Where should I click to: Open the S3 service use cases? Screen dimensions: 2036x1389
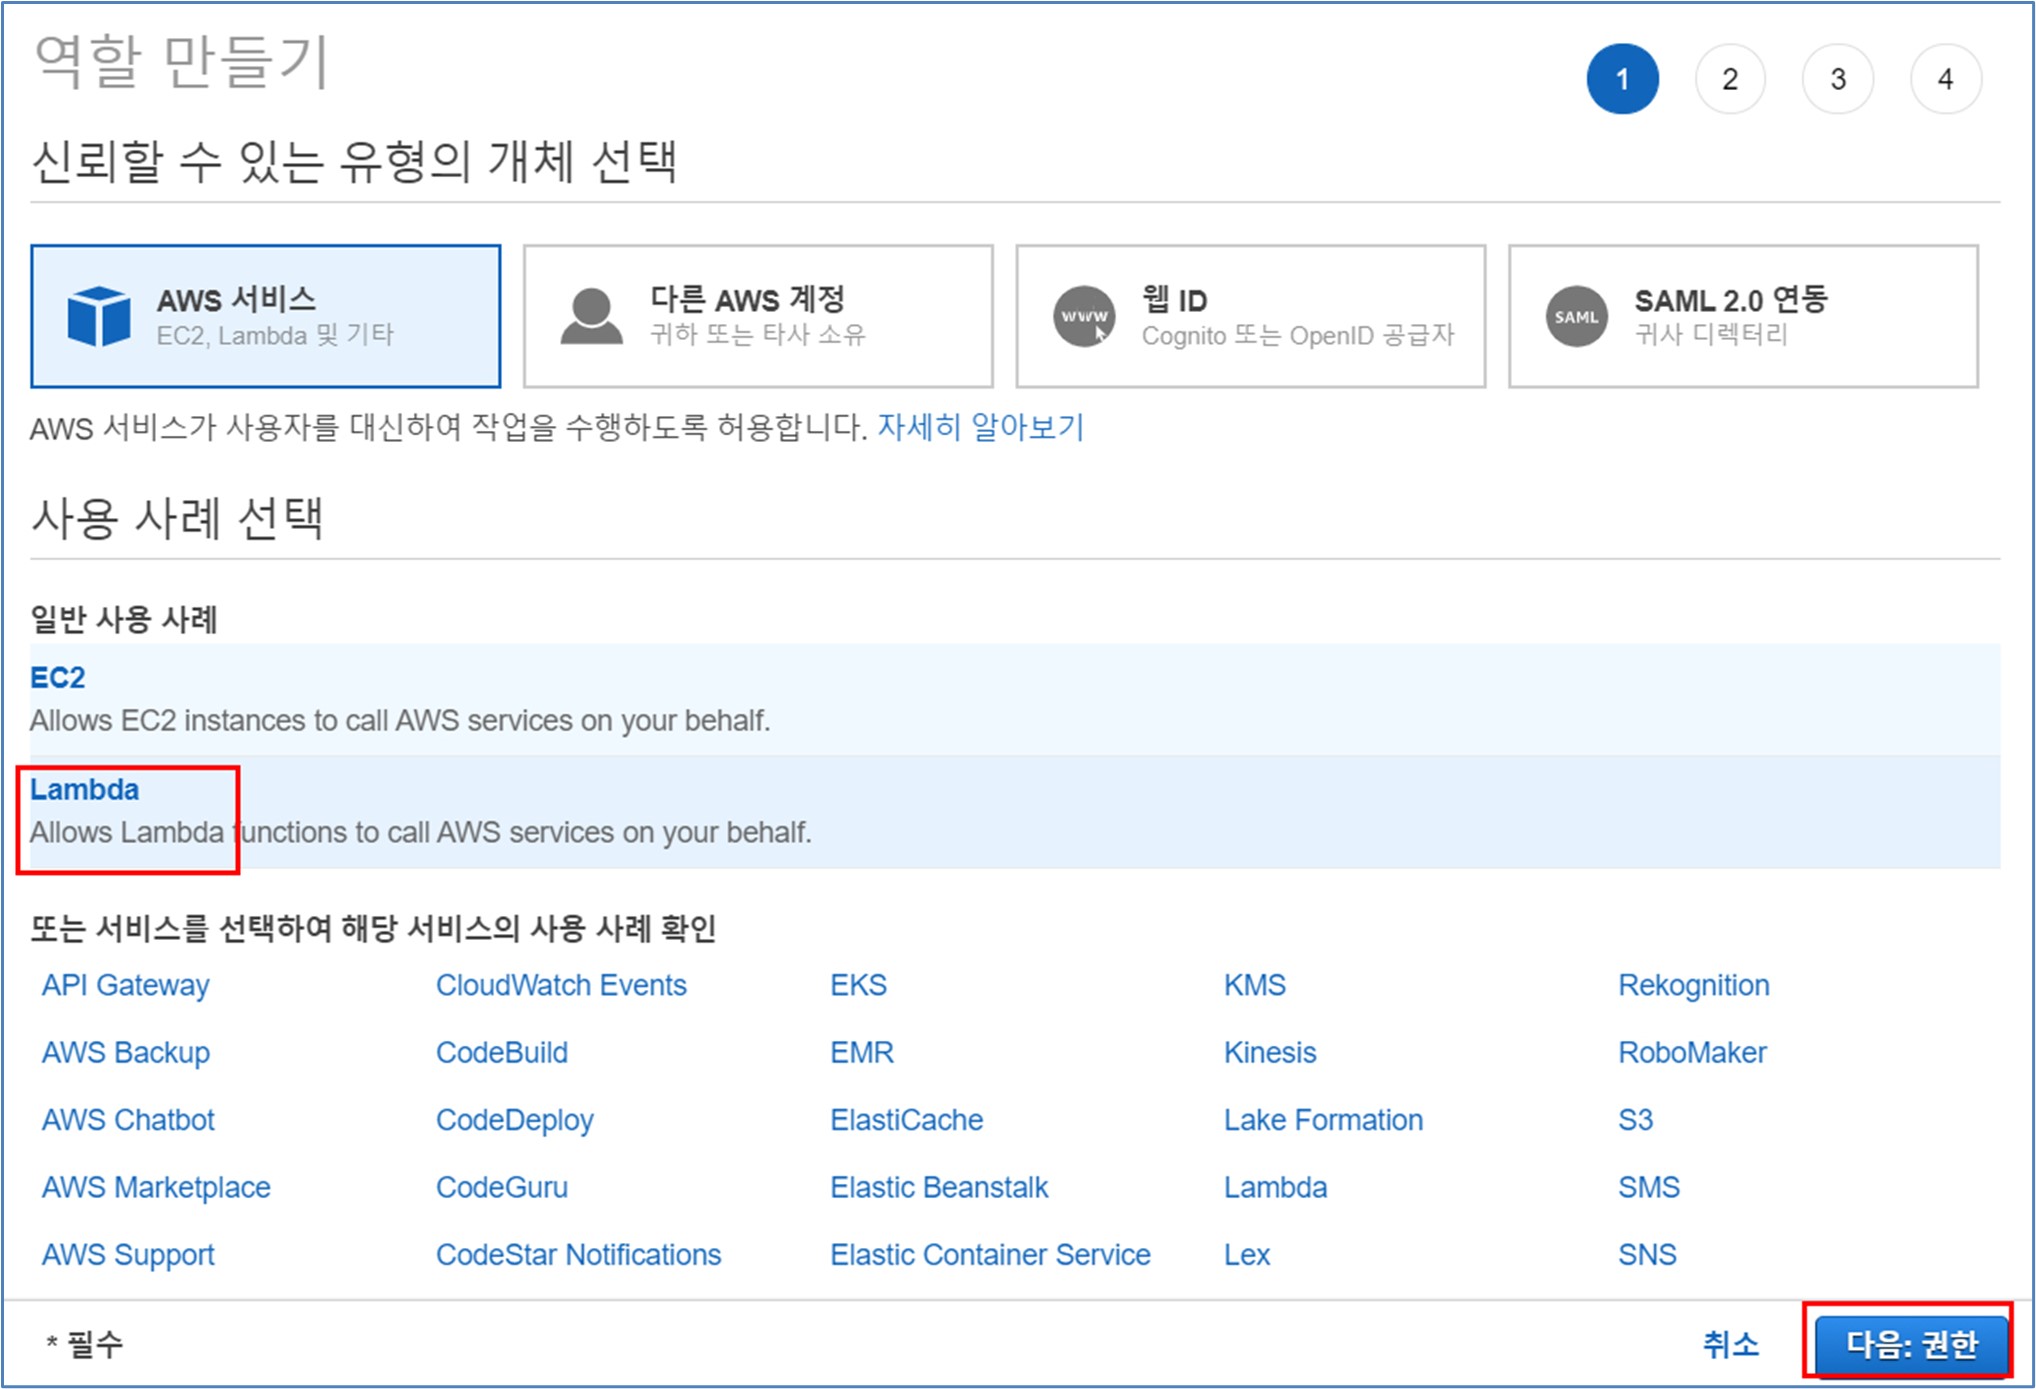coord(1635,1120)
